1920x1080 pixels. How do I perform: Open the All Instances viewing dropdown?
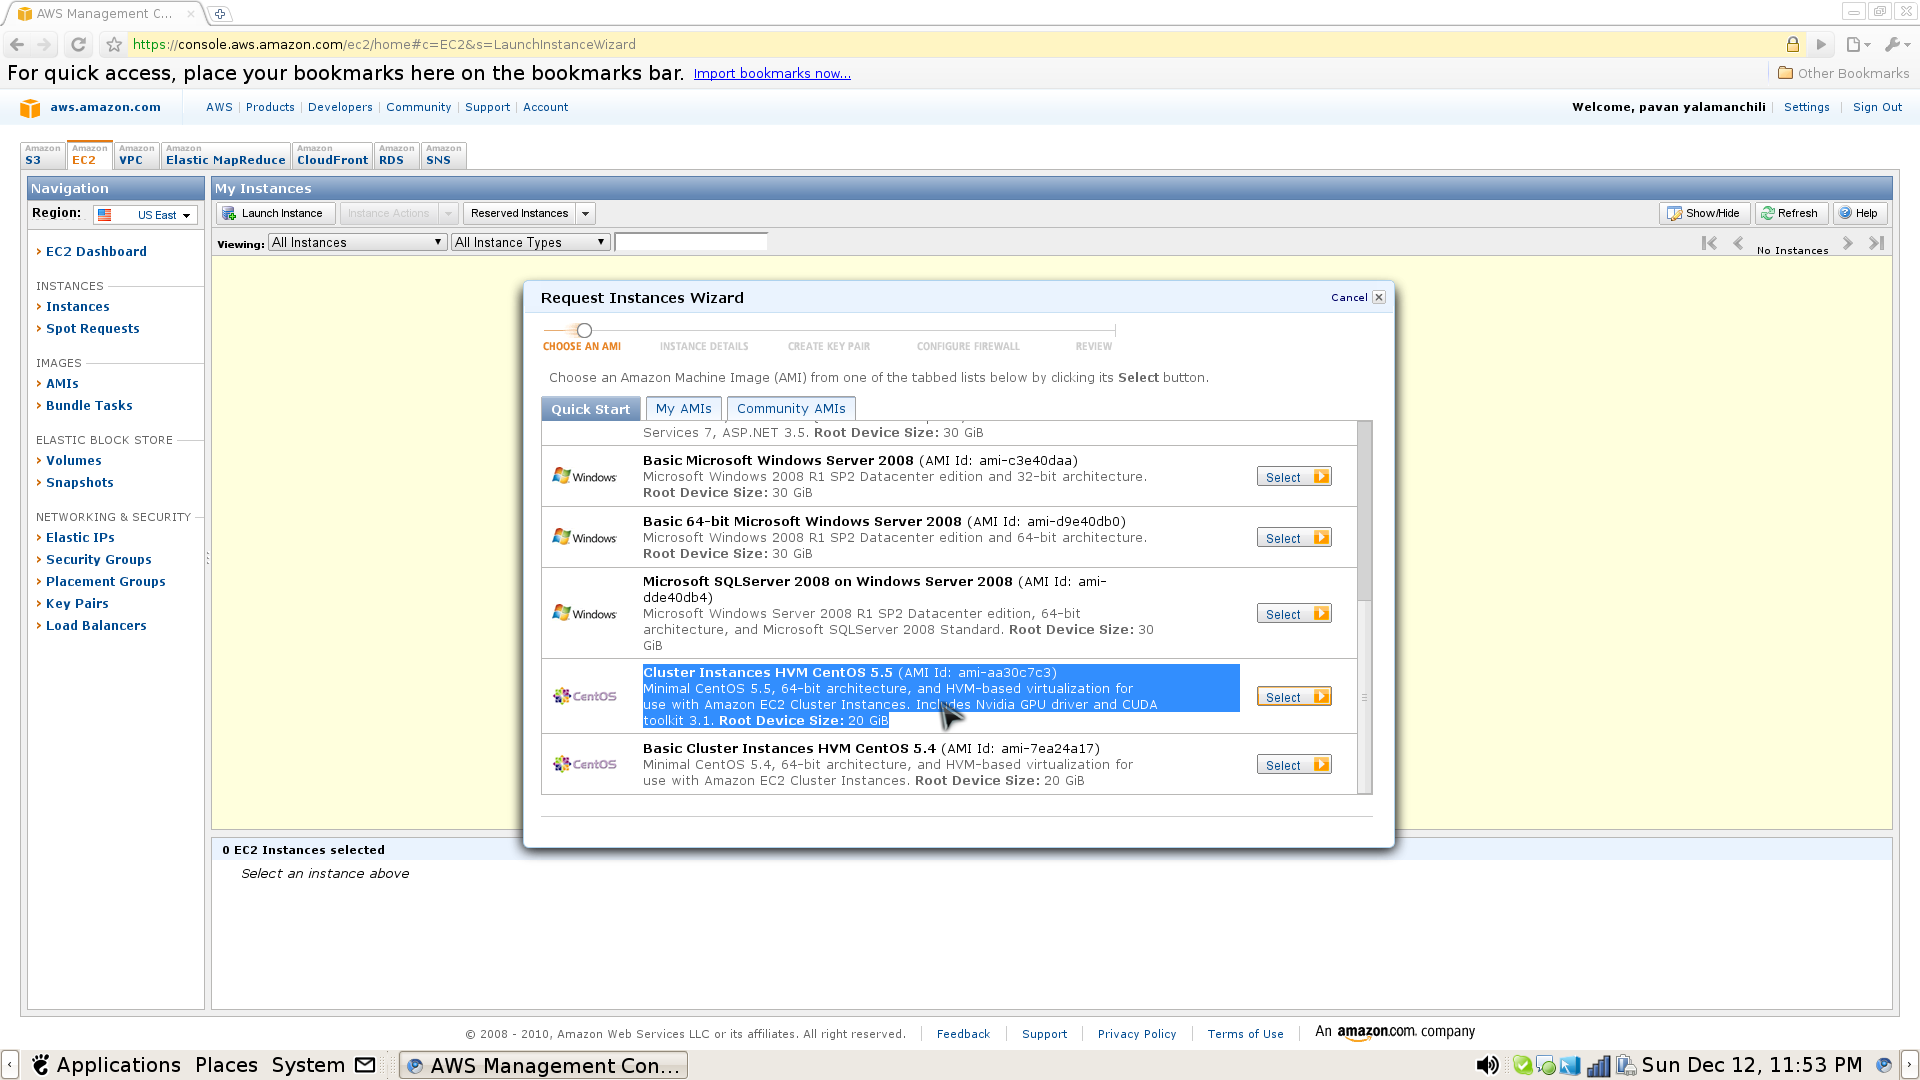point(357,242)
